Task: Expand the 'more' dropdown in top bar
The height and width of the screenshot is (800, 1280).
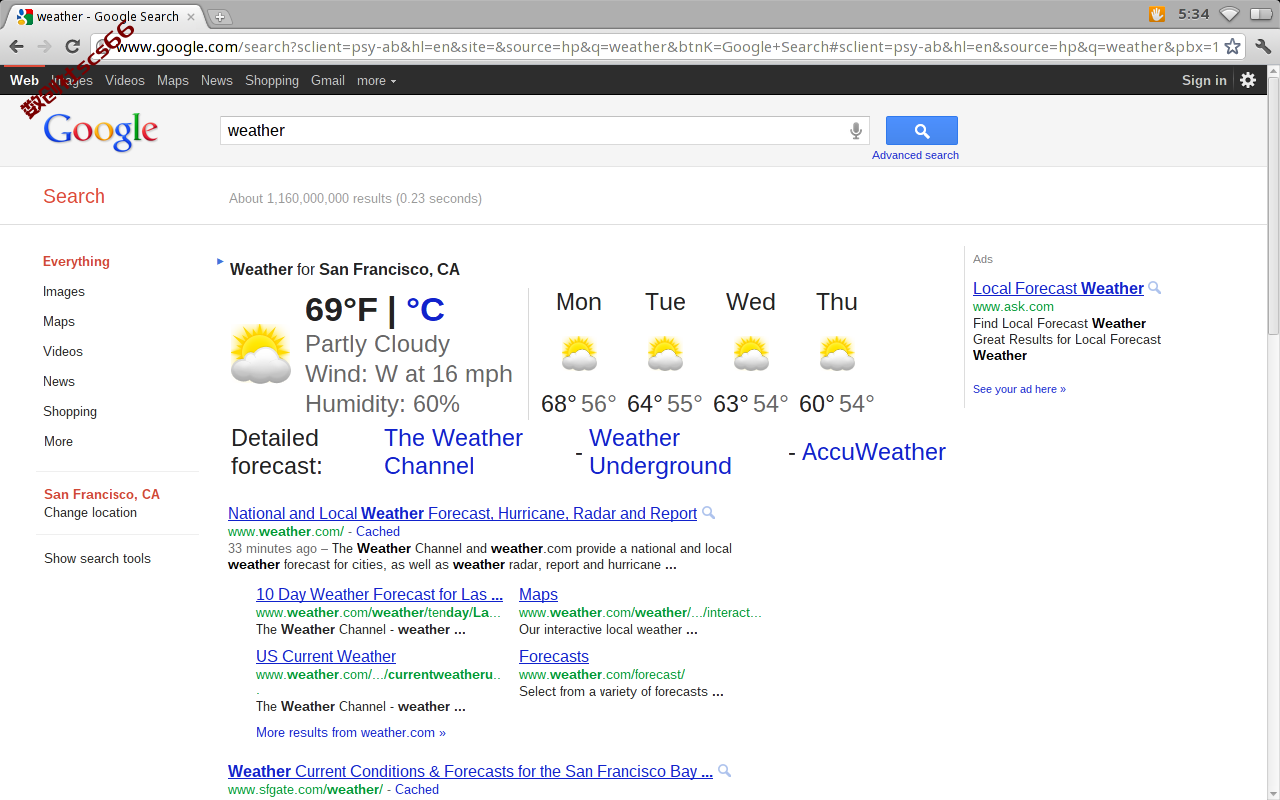Action: [x=376, y=80]
